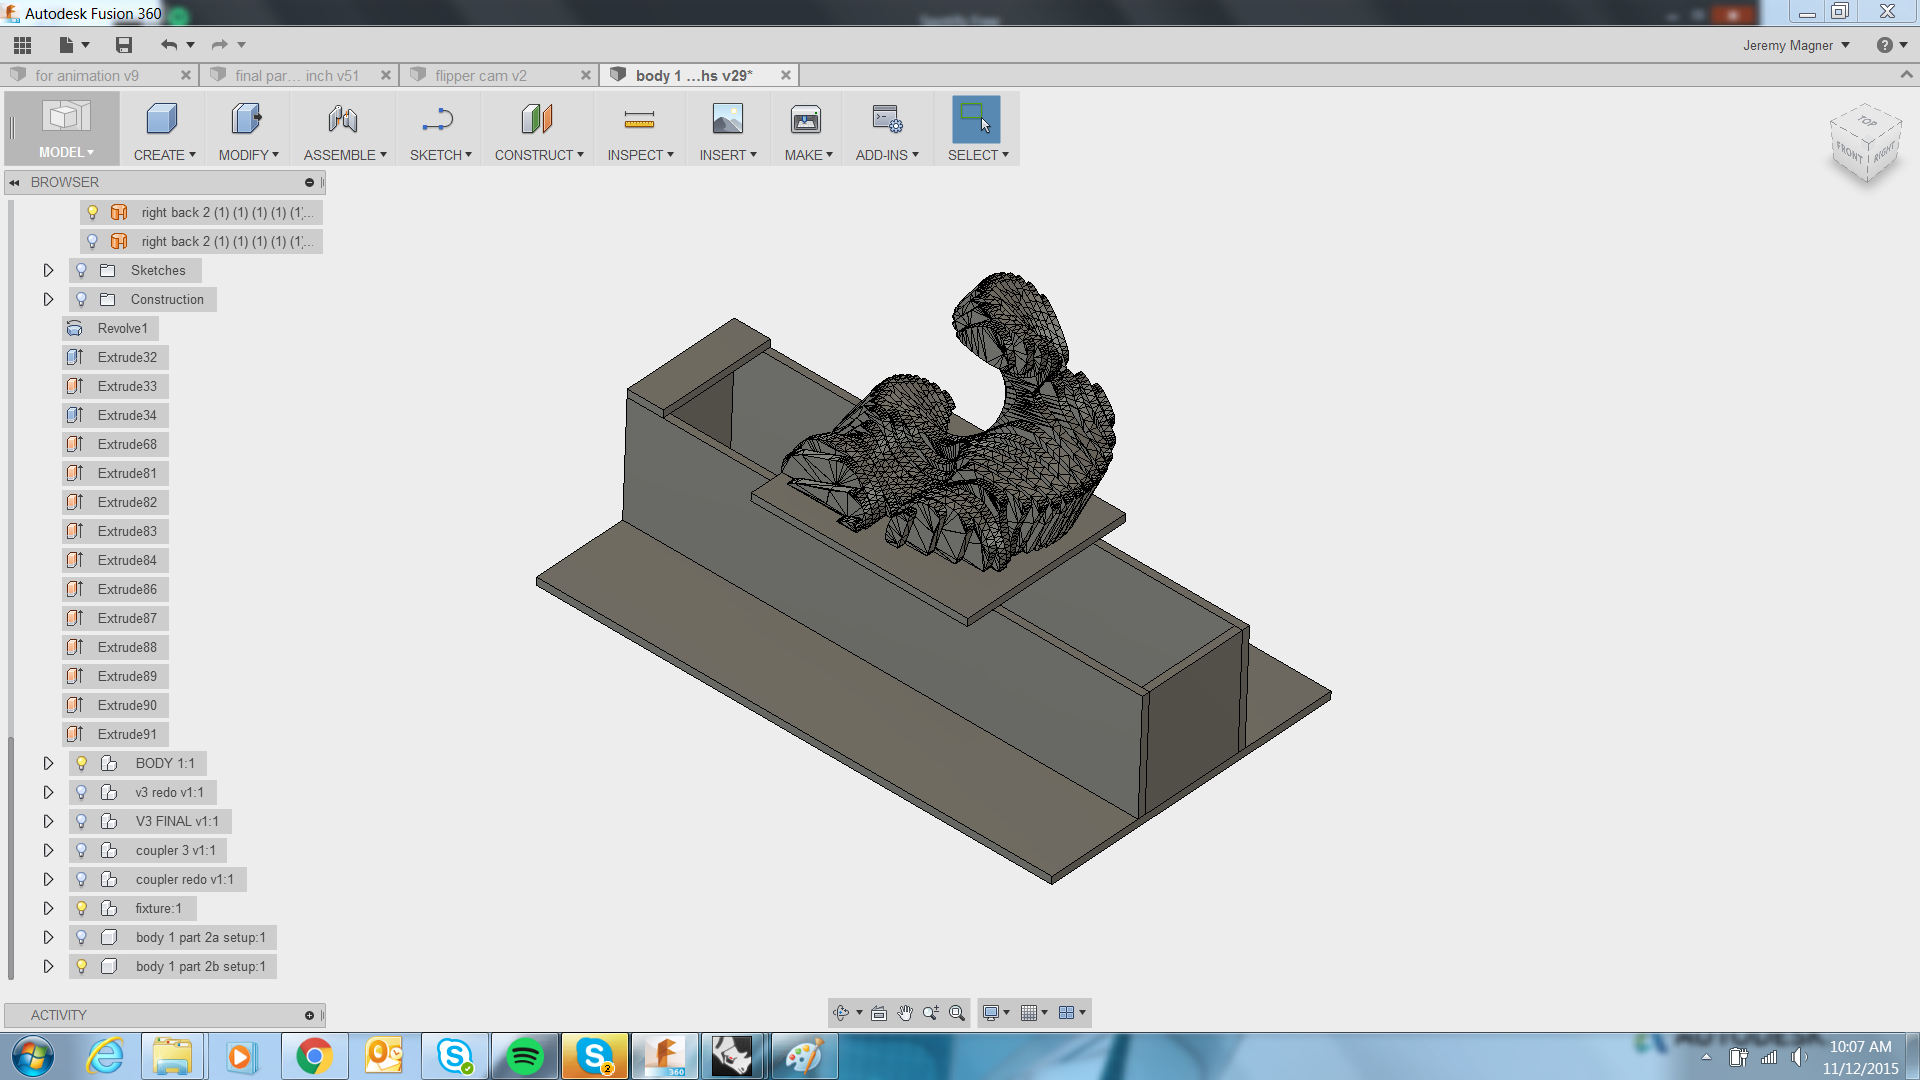
Task: Click the Windows Start button
Action: [33, 1056]
